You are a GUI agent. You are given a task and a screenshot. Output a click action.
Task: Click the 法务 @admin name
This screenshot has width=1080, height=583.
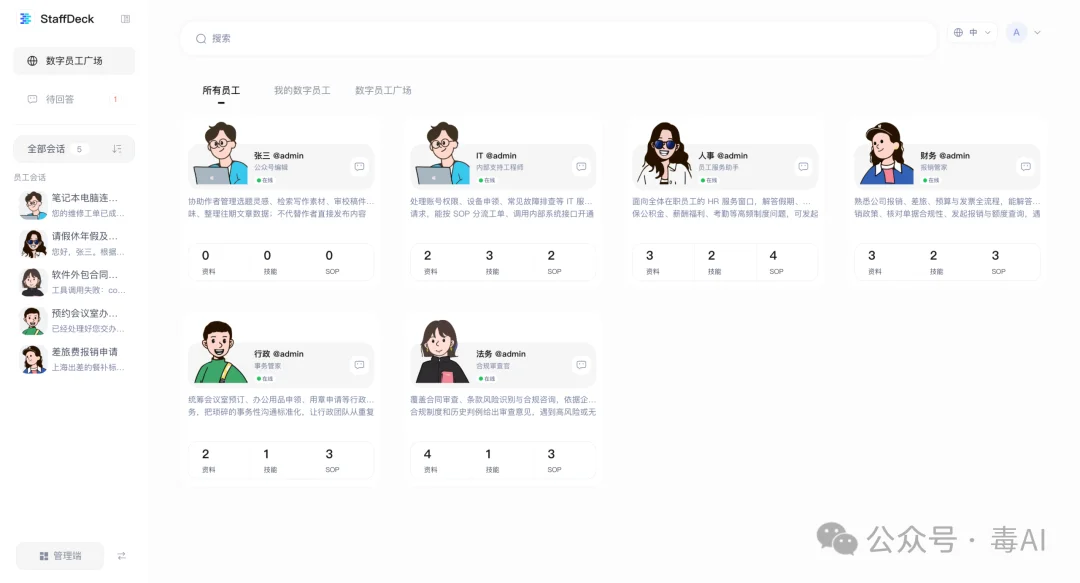click(x=501, y=354)
